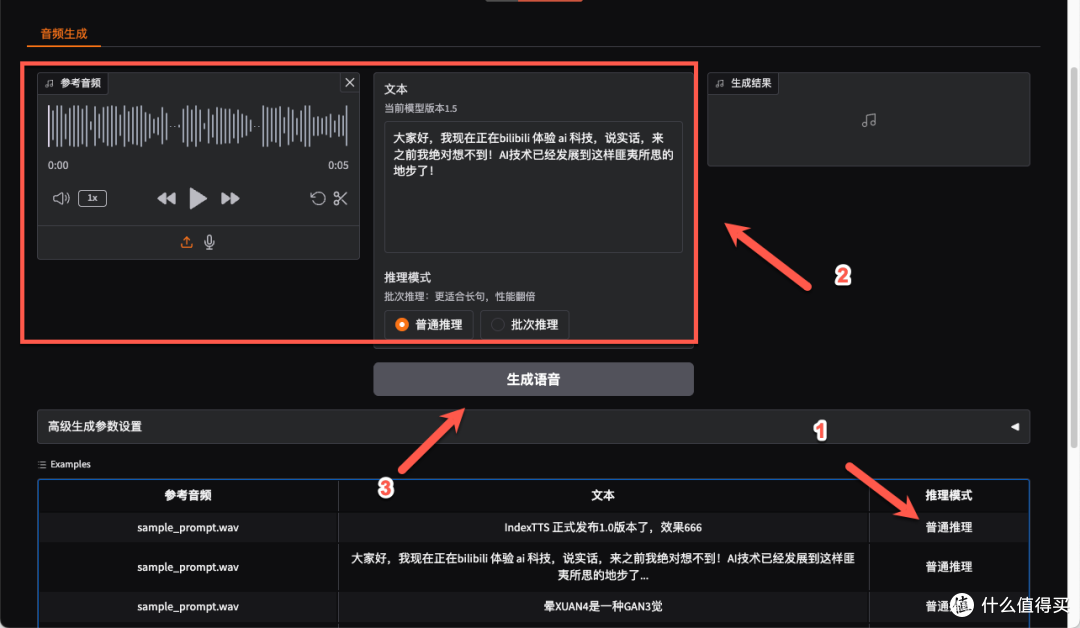Click the music note icon in 生成结果 panel
The image size is (1080, 628).
point(868,119)
